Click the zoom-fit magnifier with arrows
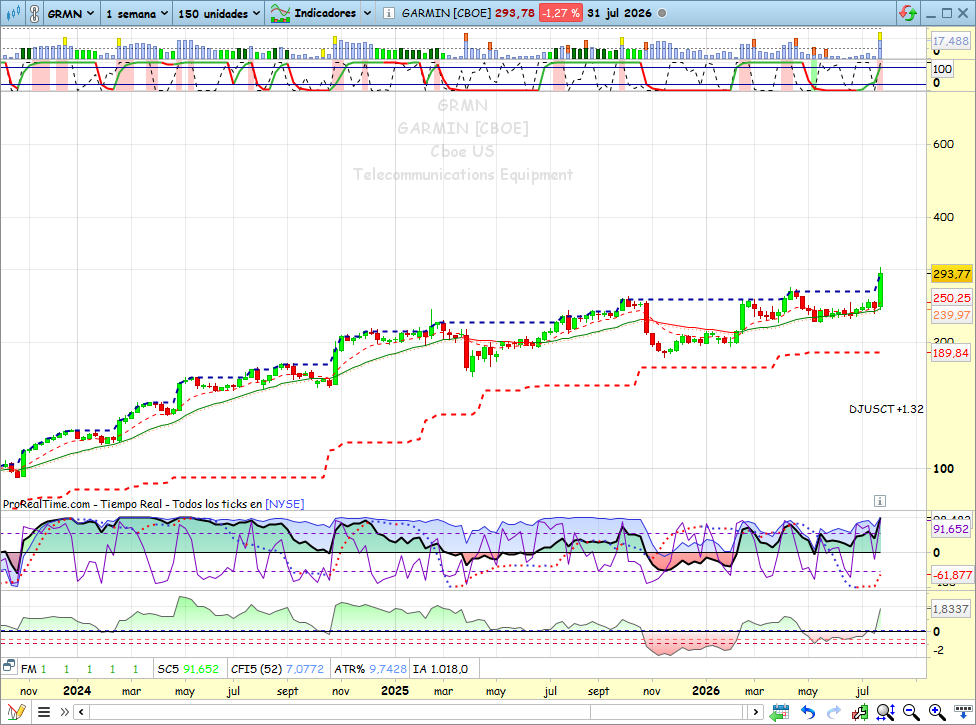 point(886,711)
